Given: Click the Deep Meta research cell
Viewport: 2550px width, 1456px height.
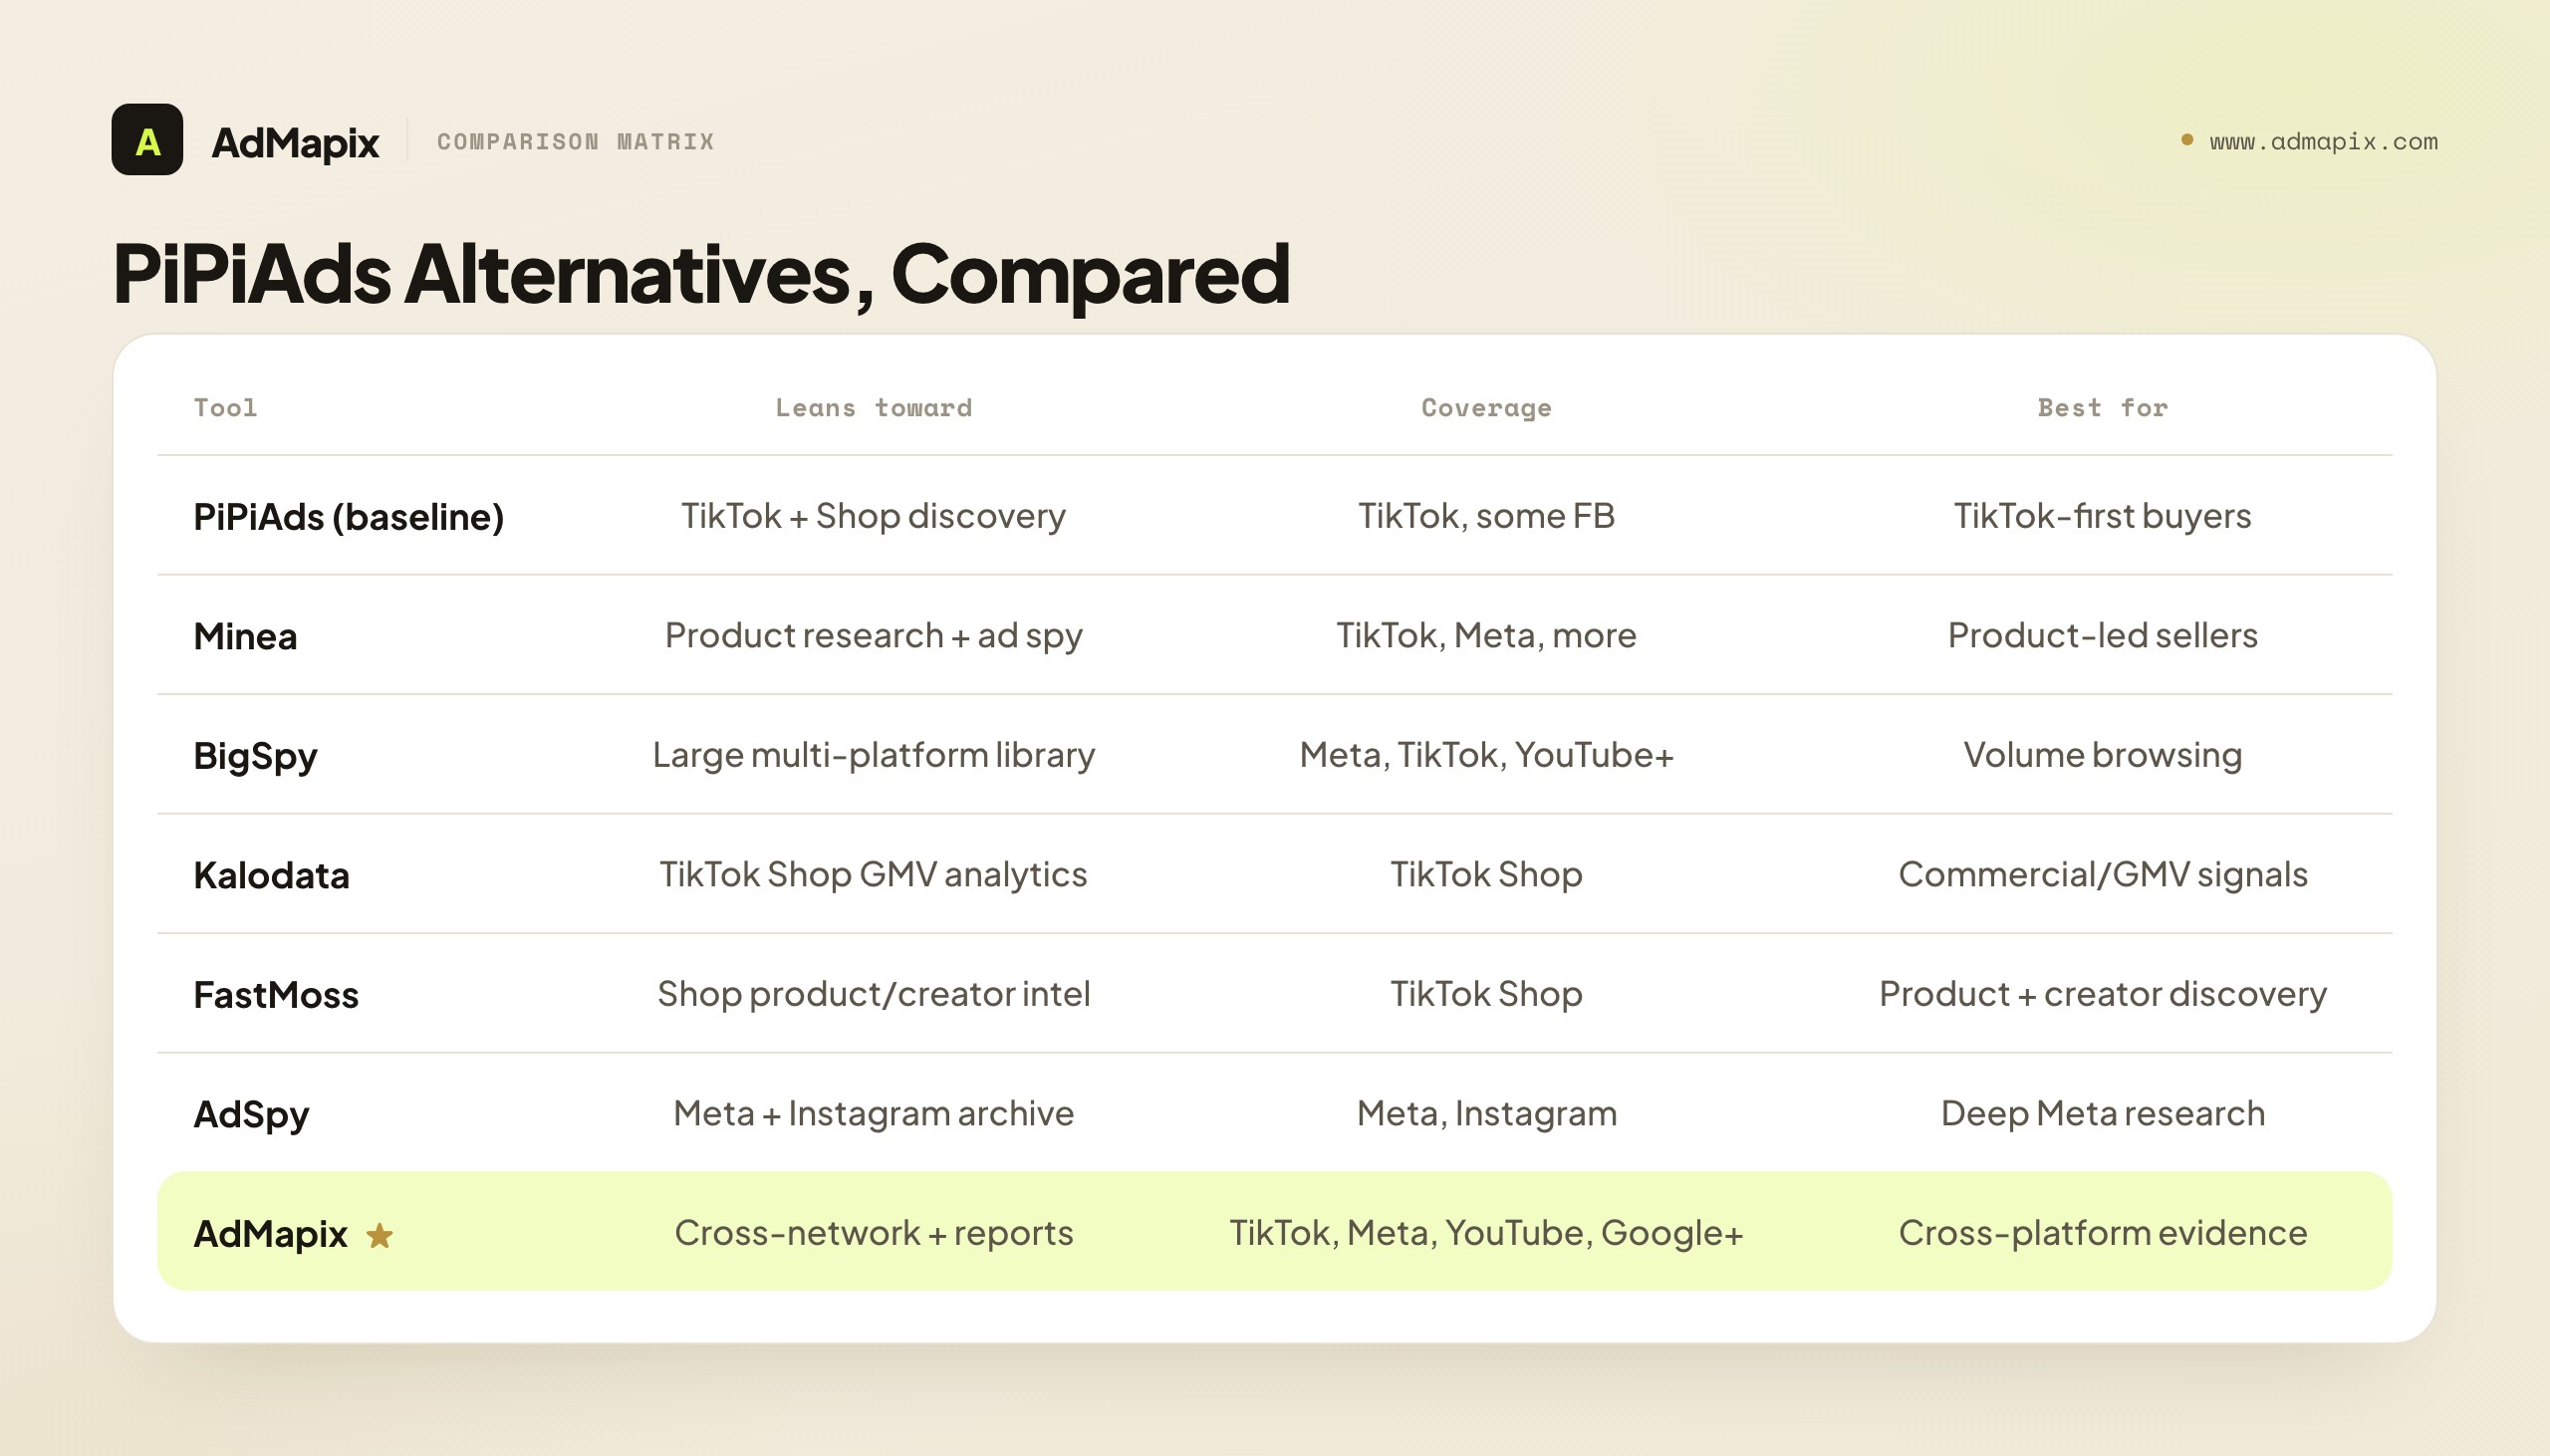Looking at the screenshot, I should click(x=2103, y=1113).
